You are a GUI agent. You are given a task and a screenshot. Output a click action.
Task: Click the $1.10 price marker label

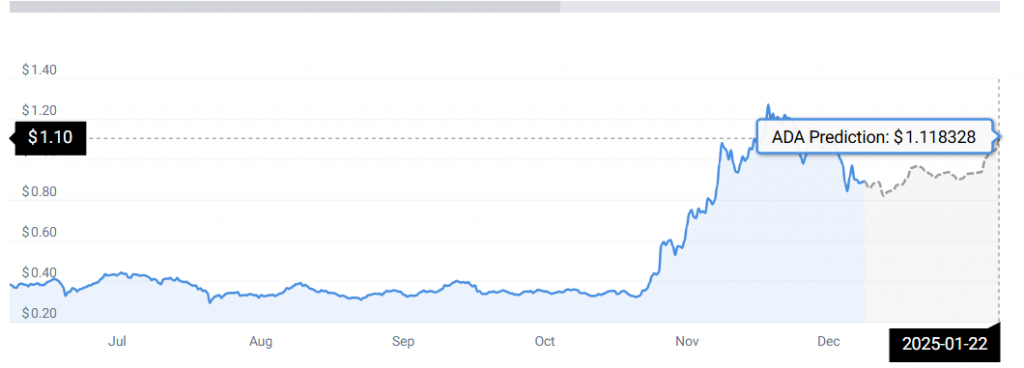[x=50, y=138]
